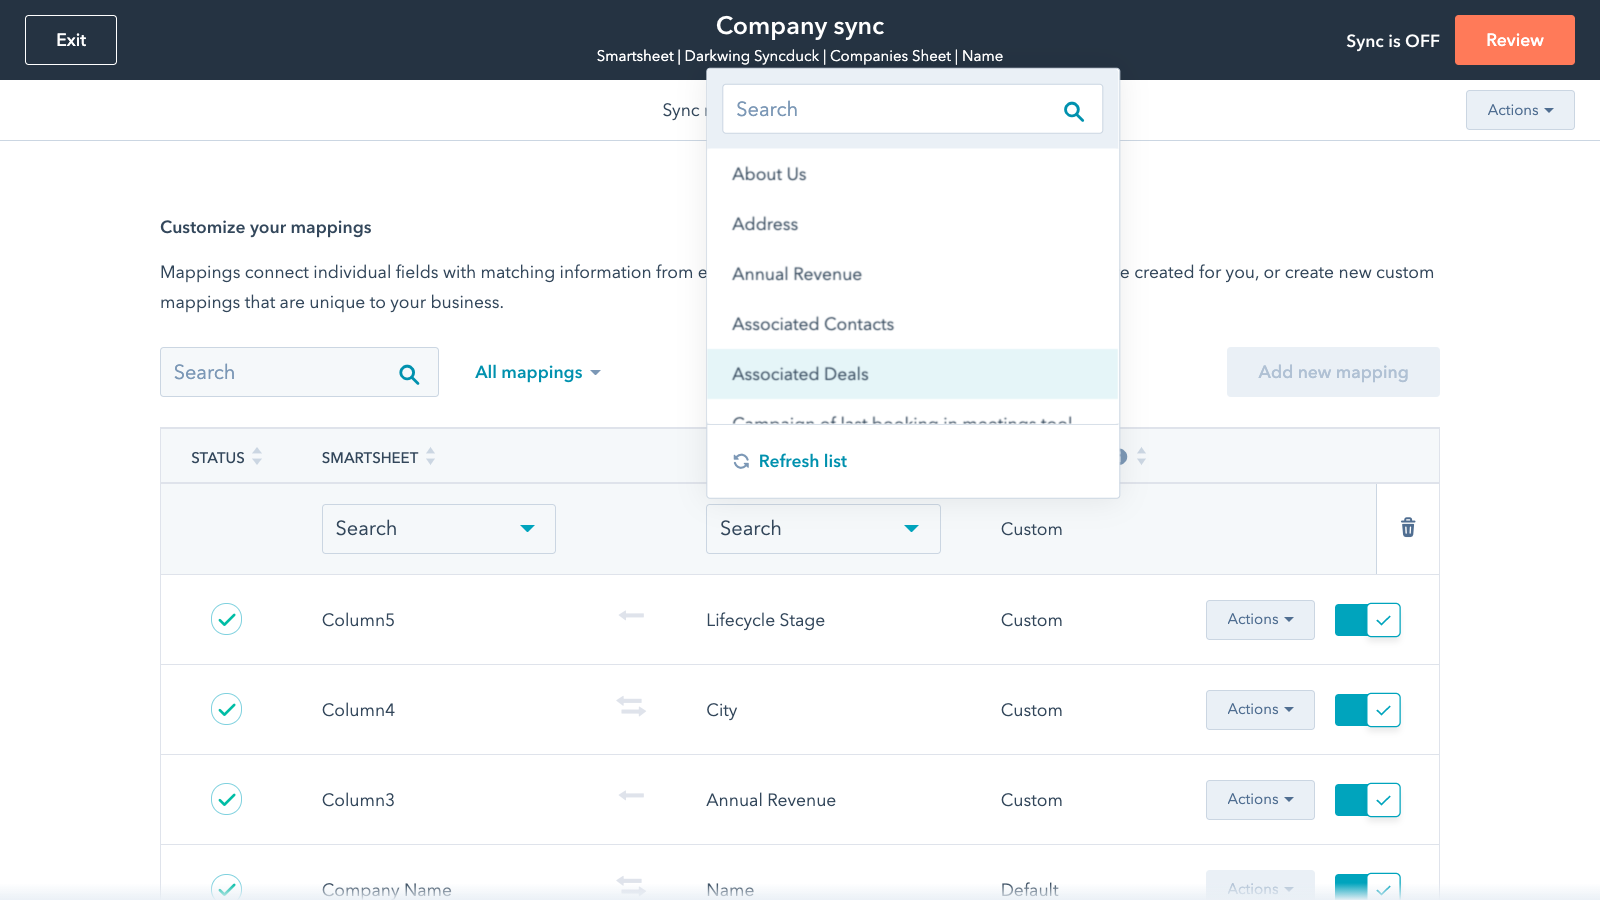The image size is (1600, 900).
Task: Toggle the Annual Revenue mapping switch
Action: click(x=1367, y=800)
